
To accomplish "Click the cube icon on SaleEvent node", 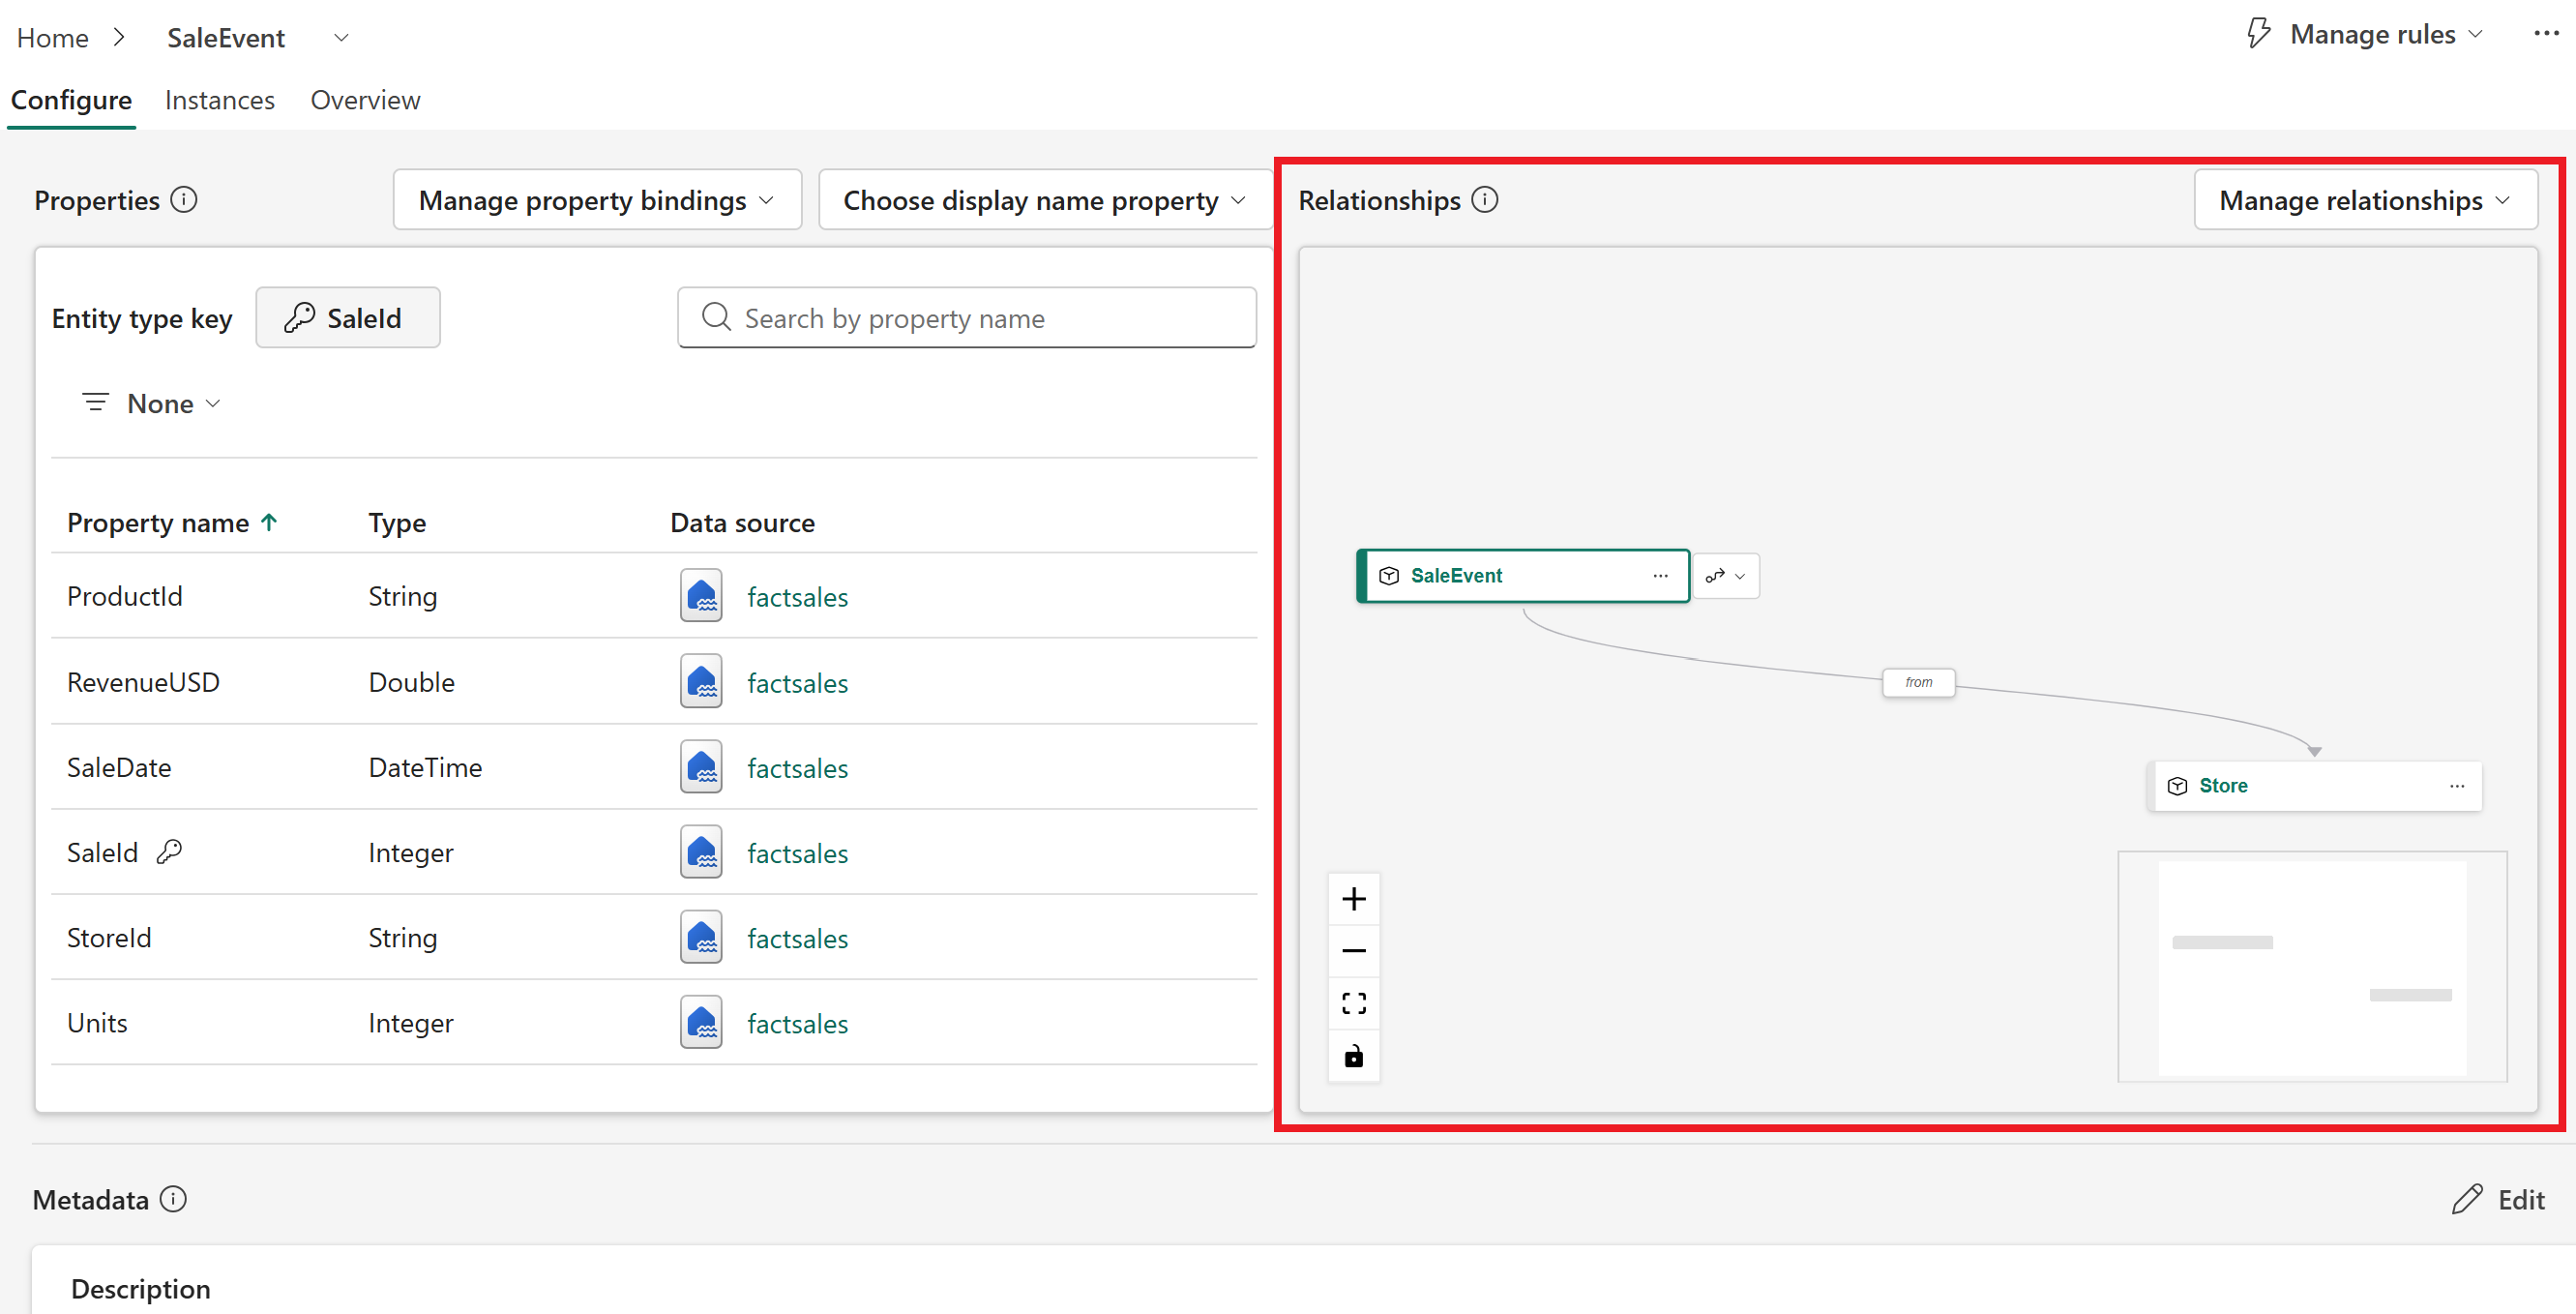I will pos(1389,576).
